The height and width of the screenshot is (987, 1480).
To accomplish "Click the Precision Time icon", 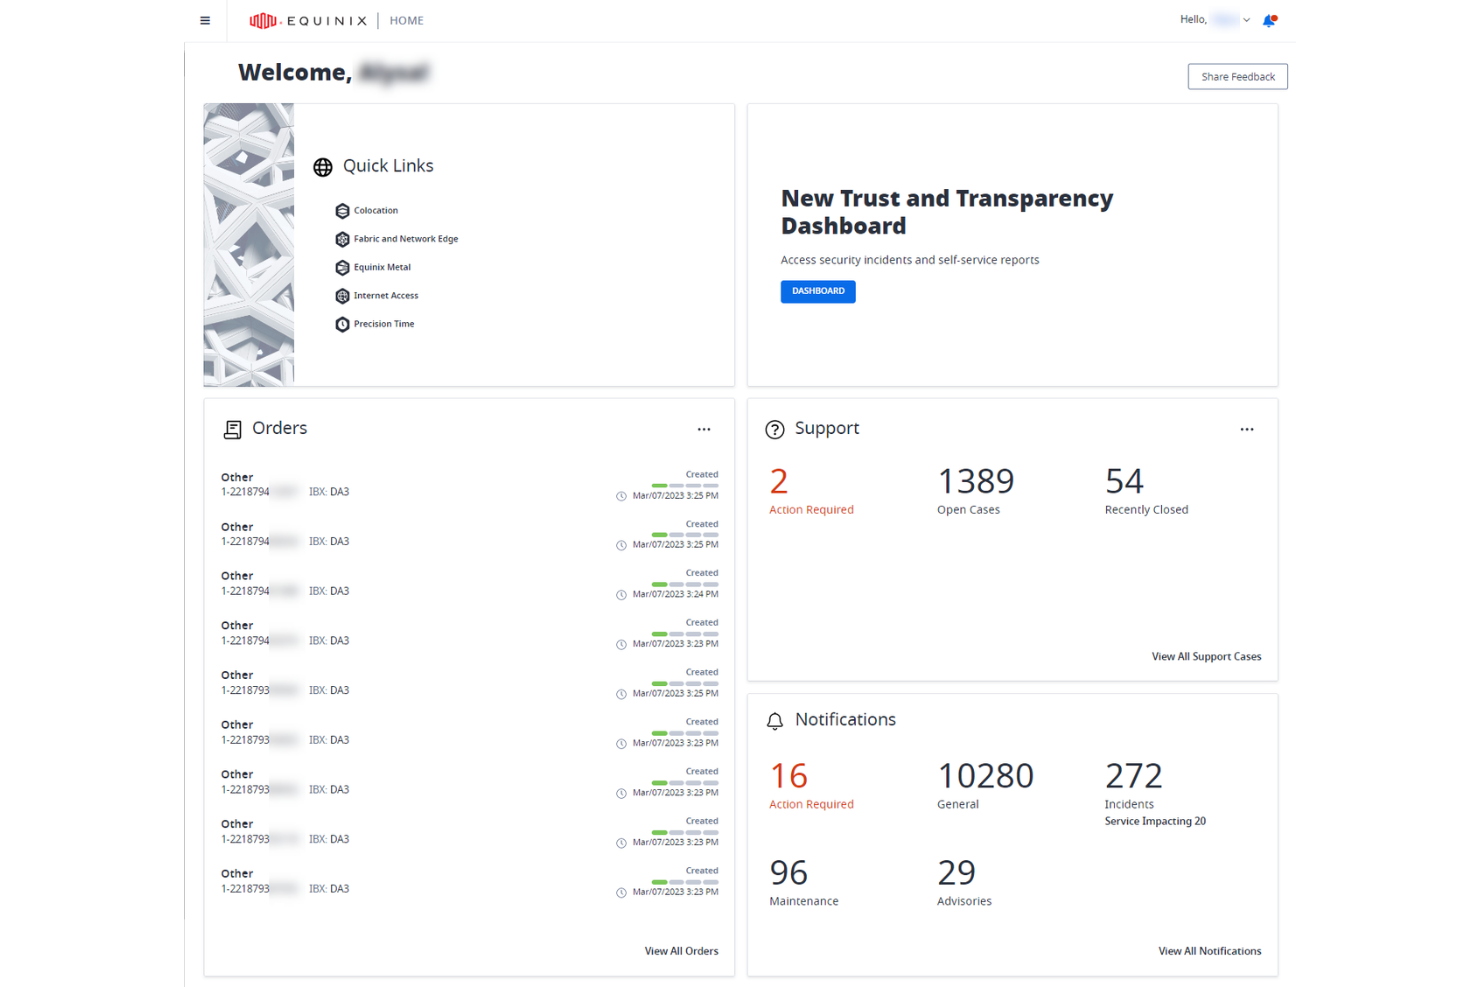I will (342, 324).
